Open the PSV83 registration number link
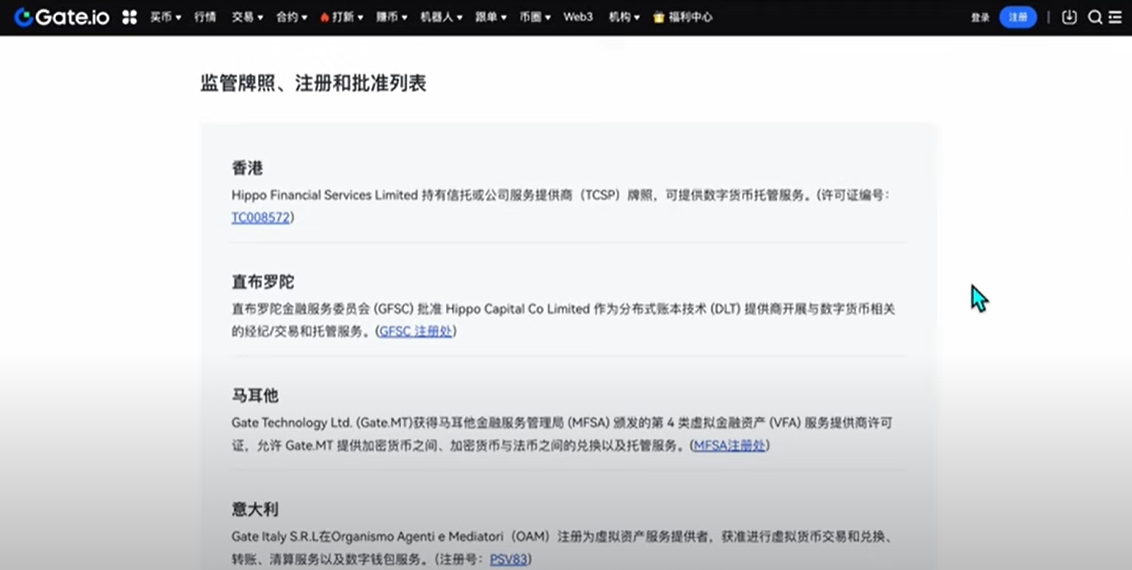 [507, 559]
